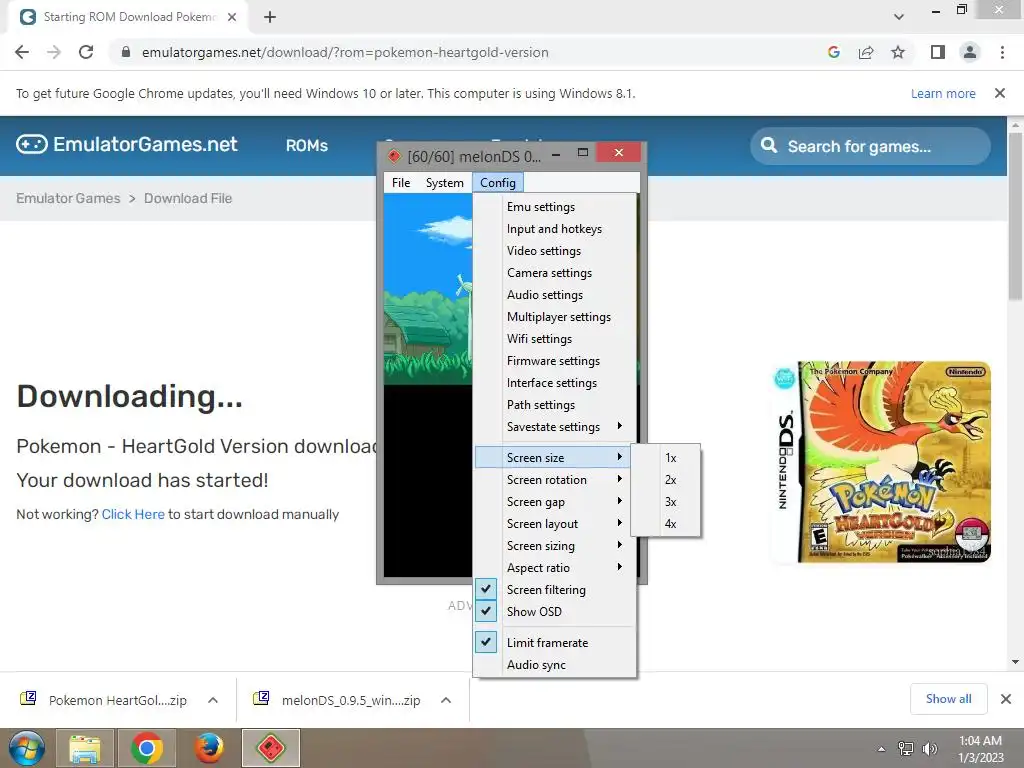Screen dimensions: 1024x768
Task: Open melonDS zip download options chevron
Action: pos(446,700)
